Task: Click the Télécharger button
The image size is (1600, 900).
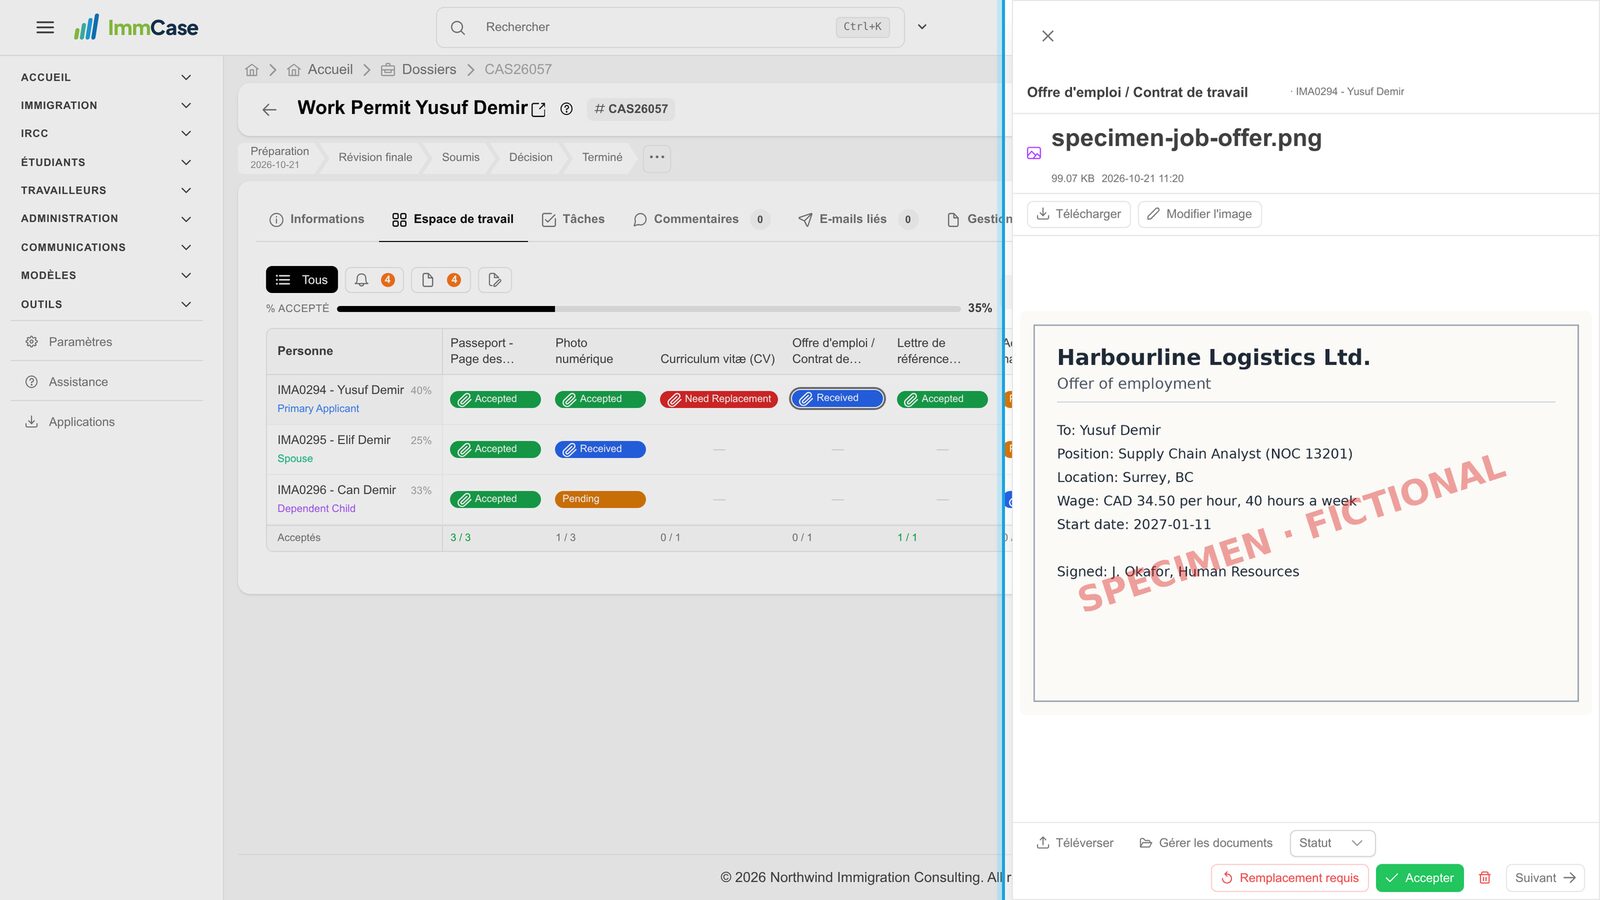Action: [x=1079, y=214]
